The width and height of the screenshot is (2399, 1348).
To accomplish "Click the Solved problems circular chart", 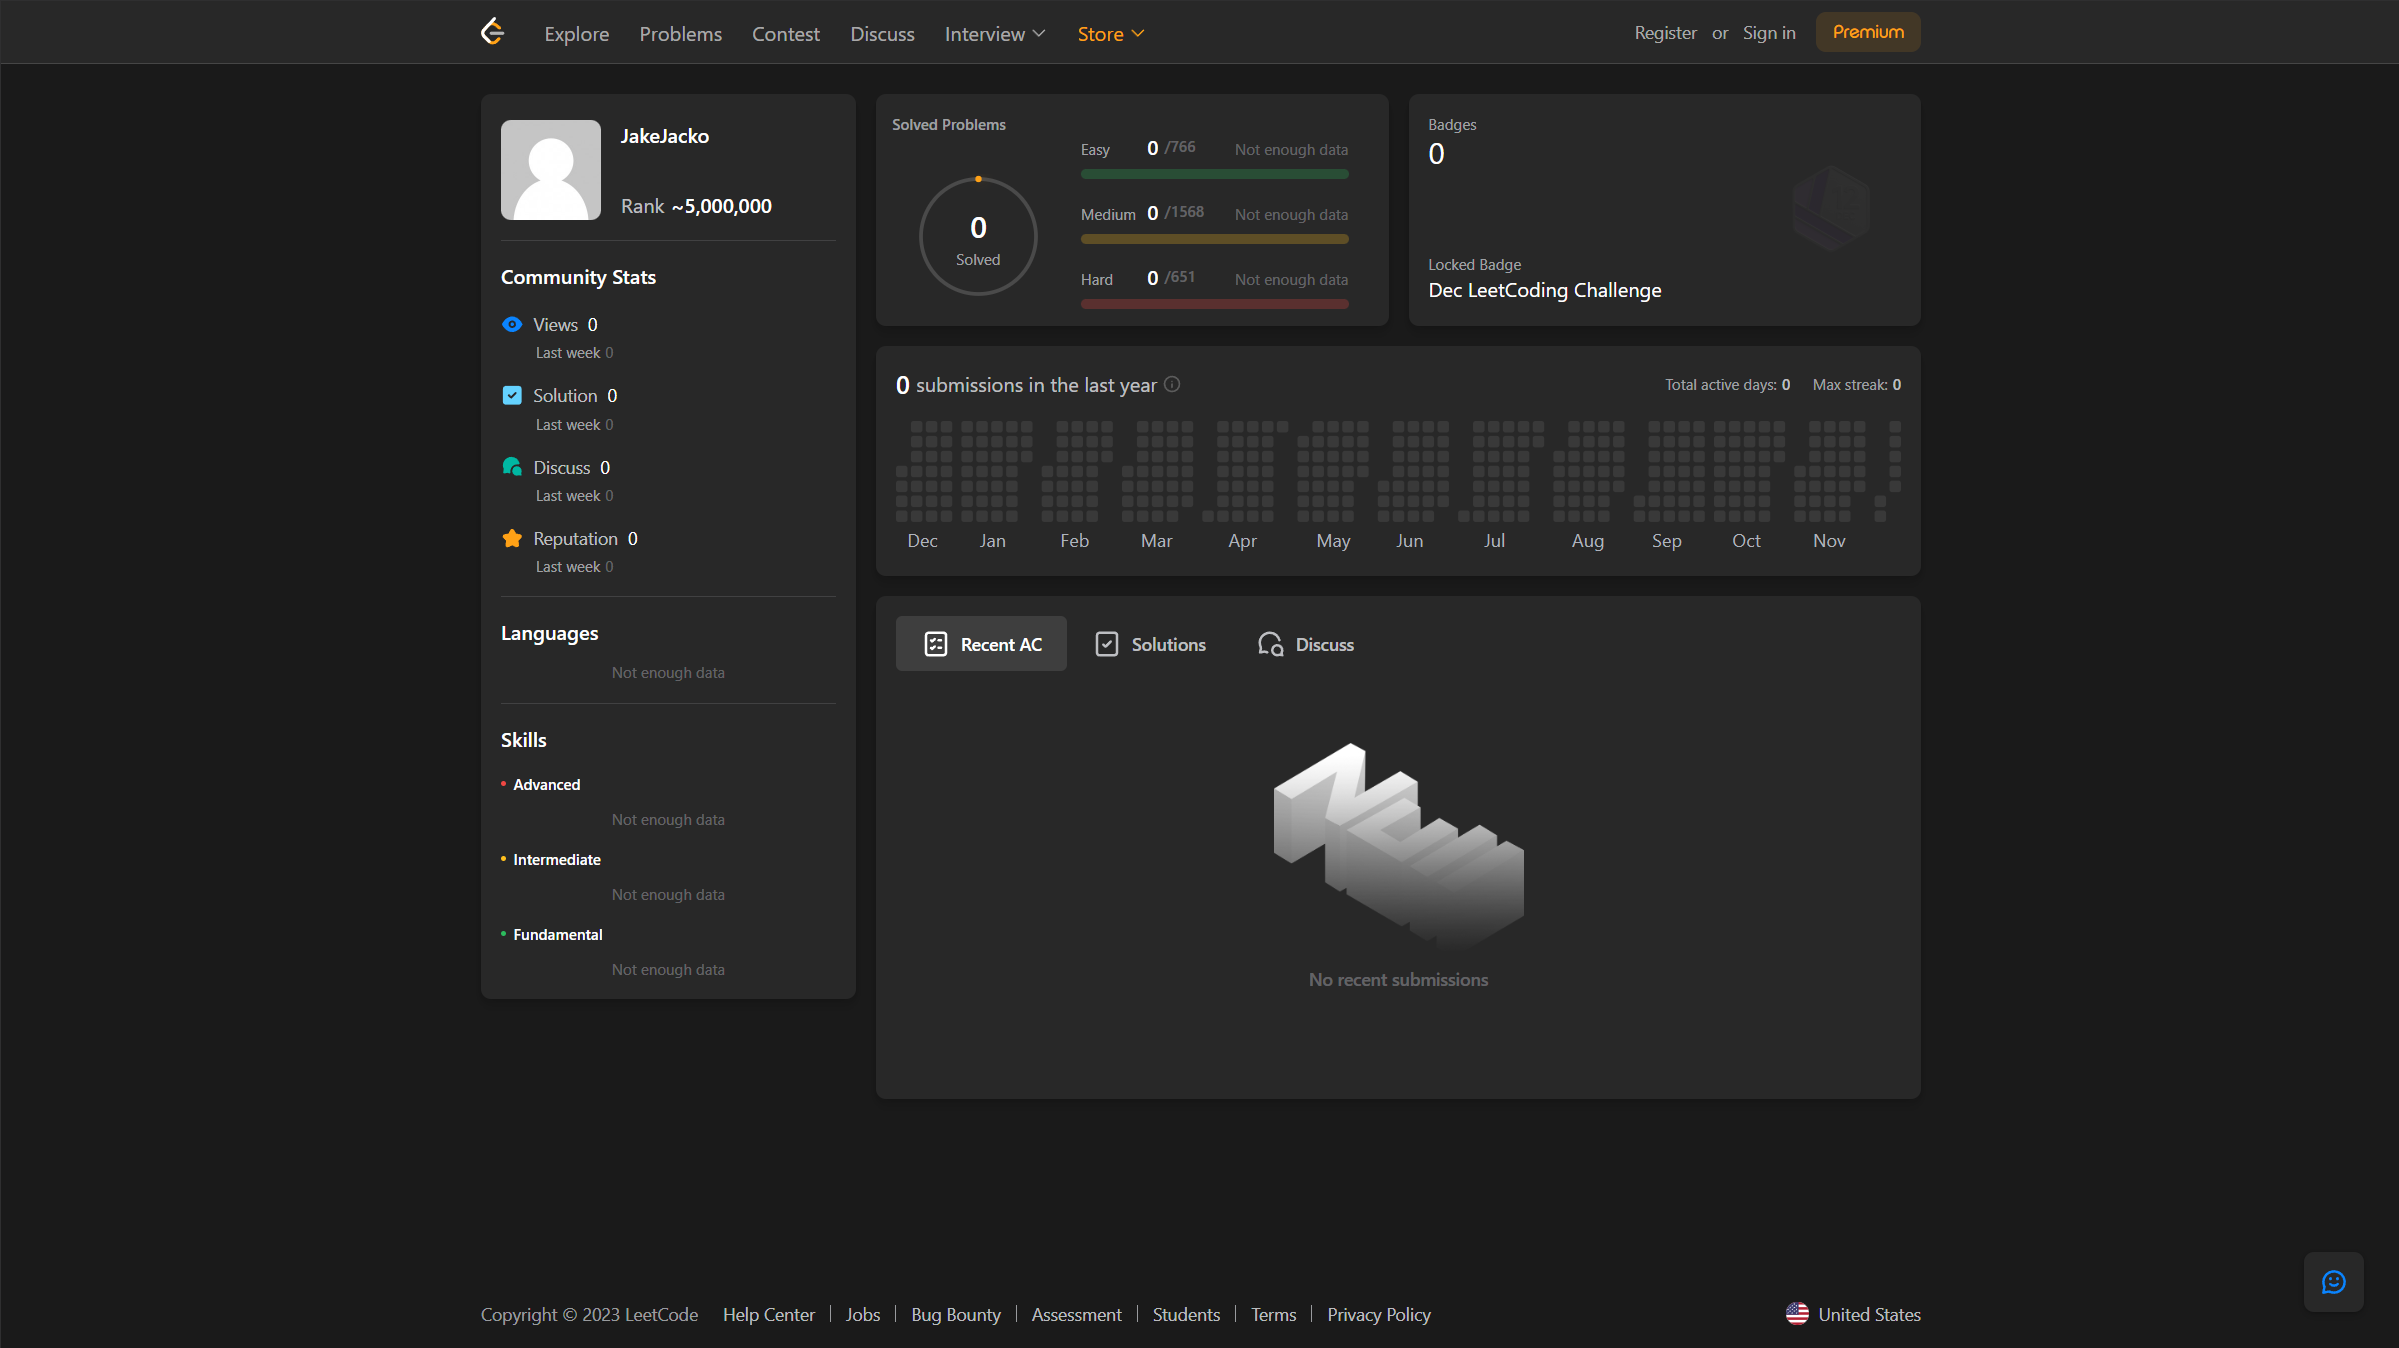I will pos(978,236).
